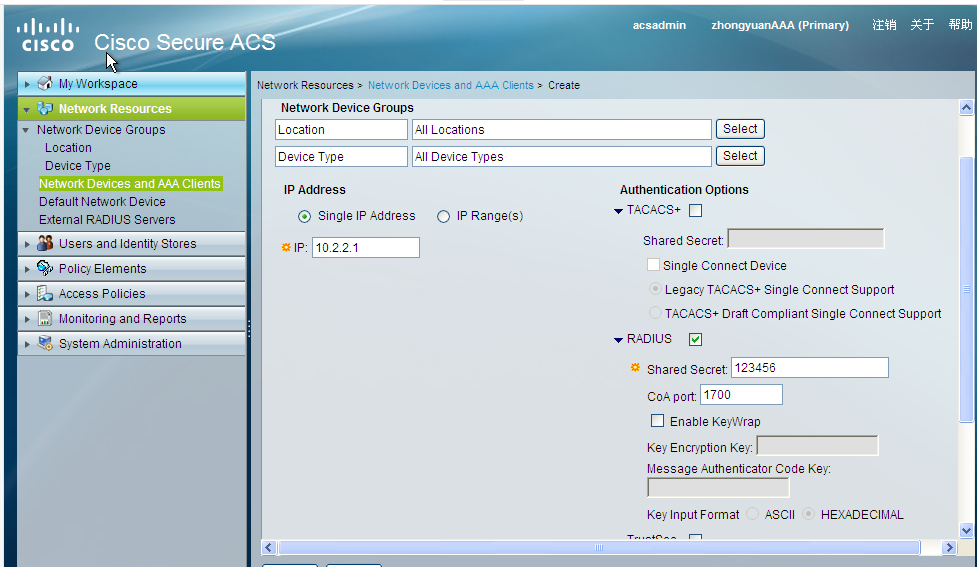977x567 pixels.
Task: Click the Message Authenticator Code Key field
Action: pos(718,487)
